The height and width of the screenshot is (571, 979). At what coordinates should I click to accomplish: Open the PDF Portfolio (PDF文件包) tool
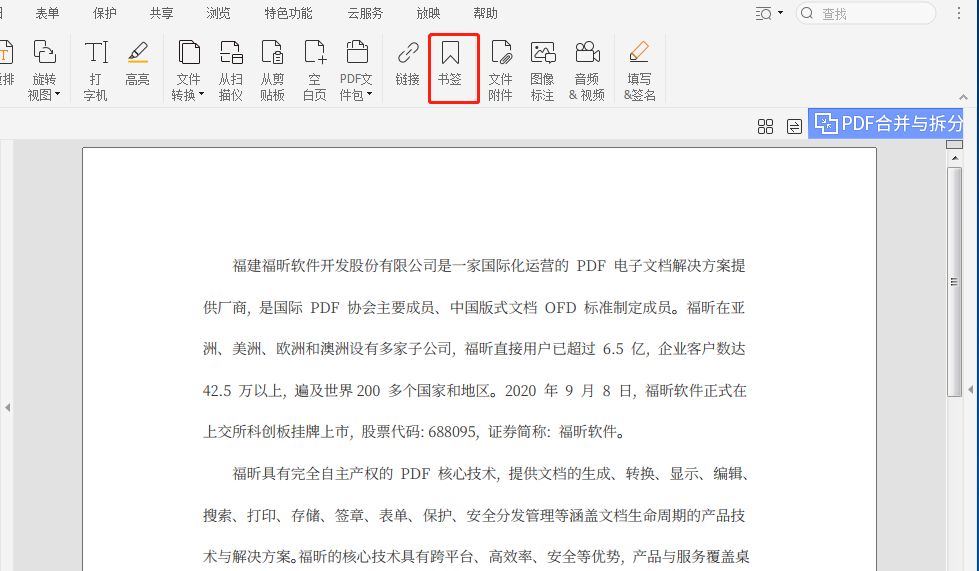[356, 69]
